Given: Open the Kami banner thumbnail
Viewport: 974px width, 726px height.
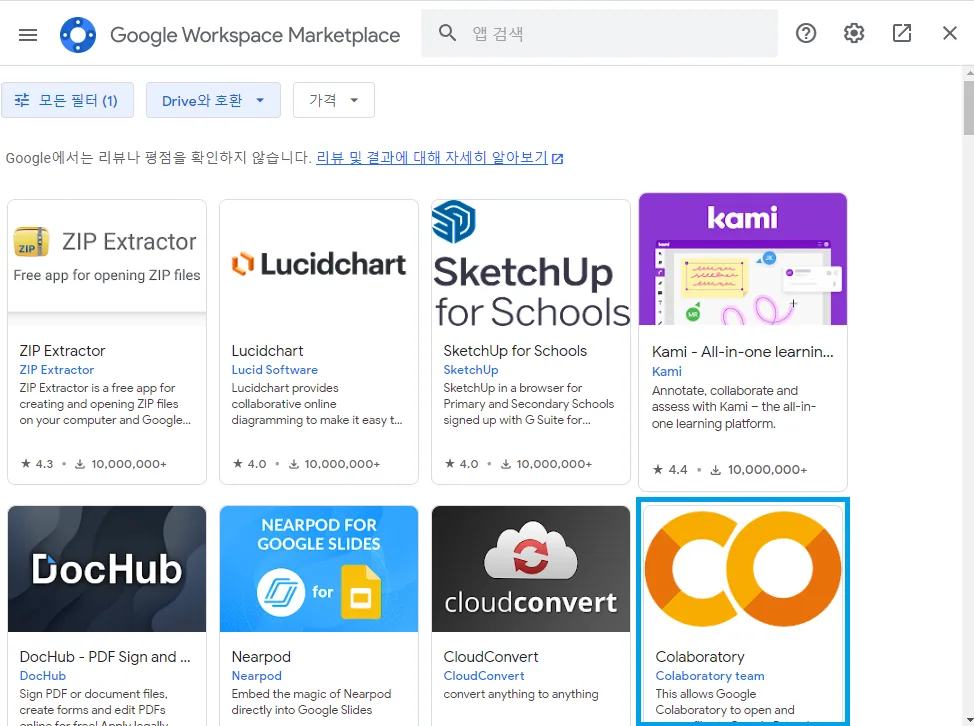Looking at the screenshot, I should click(743, 259).
